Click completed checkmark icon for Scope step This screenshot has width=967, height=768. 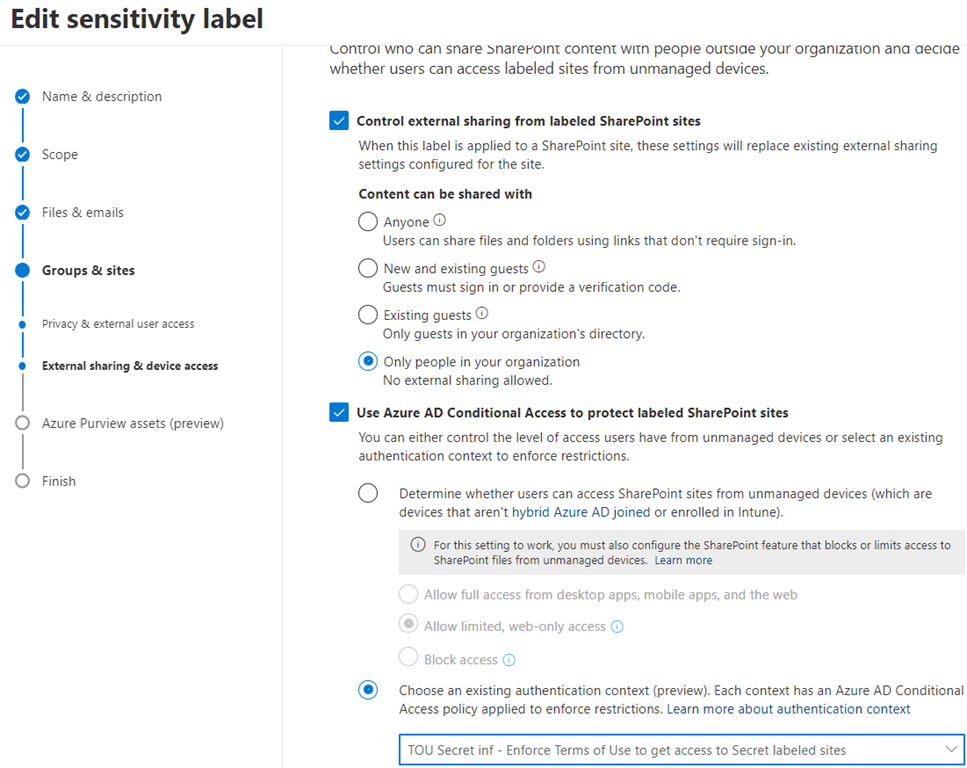22,155
